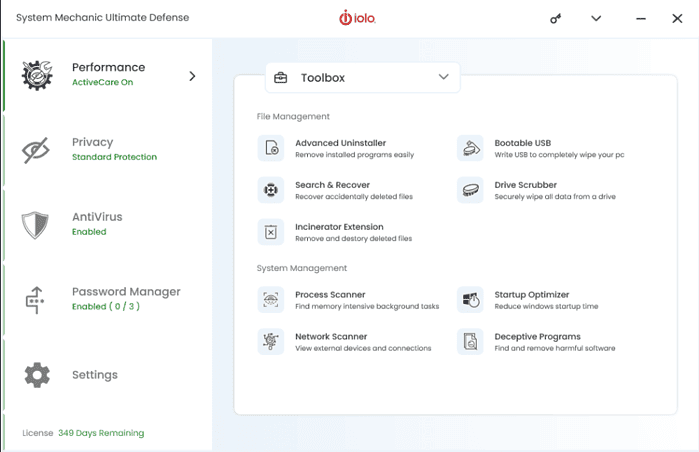699x452 pixels.
Task: Click the Startup Optimizer icon
Action: pyautogui.click(x=470, y=300)
